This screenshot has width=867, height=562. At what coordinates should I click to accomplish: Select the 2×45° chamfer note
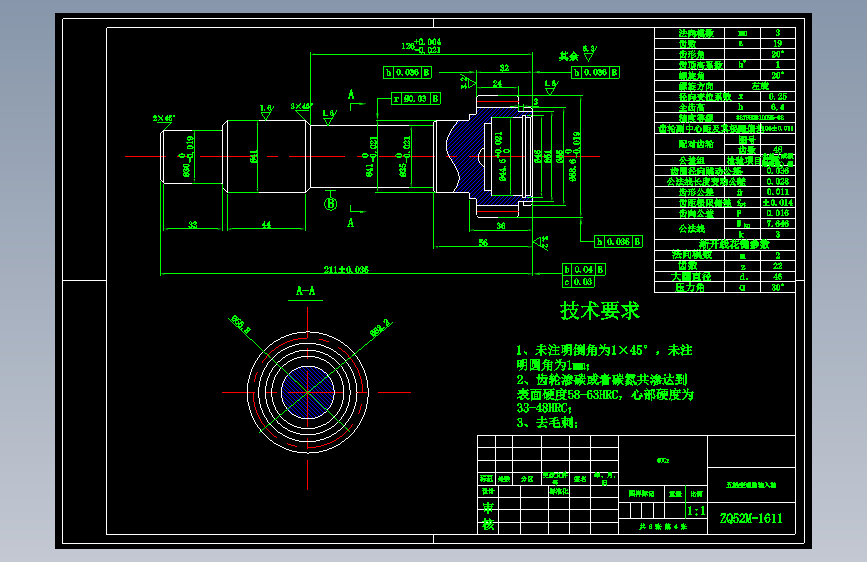click(164, 118)
